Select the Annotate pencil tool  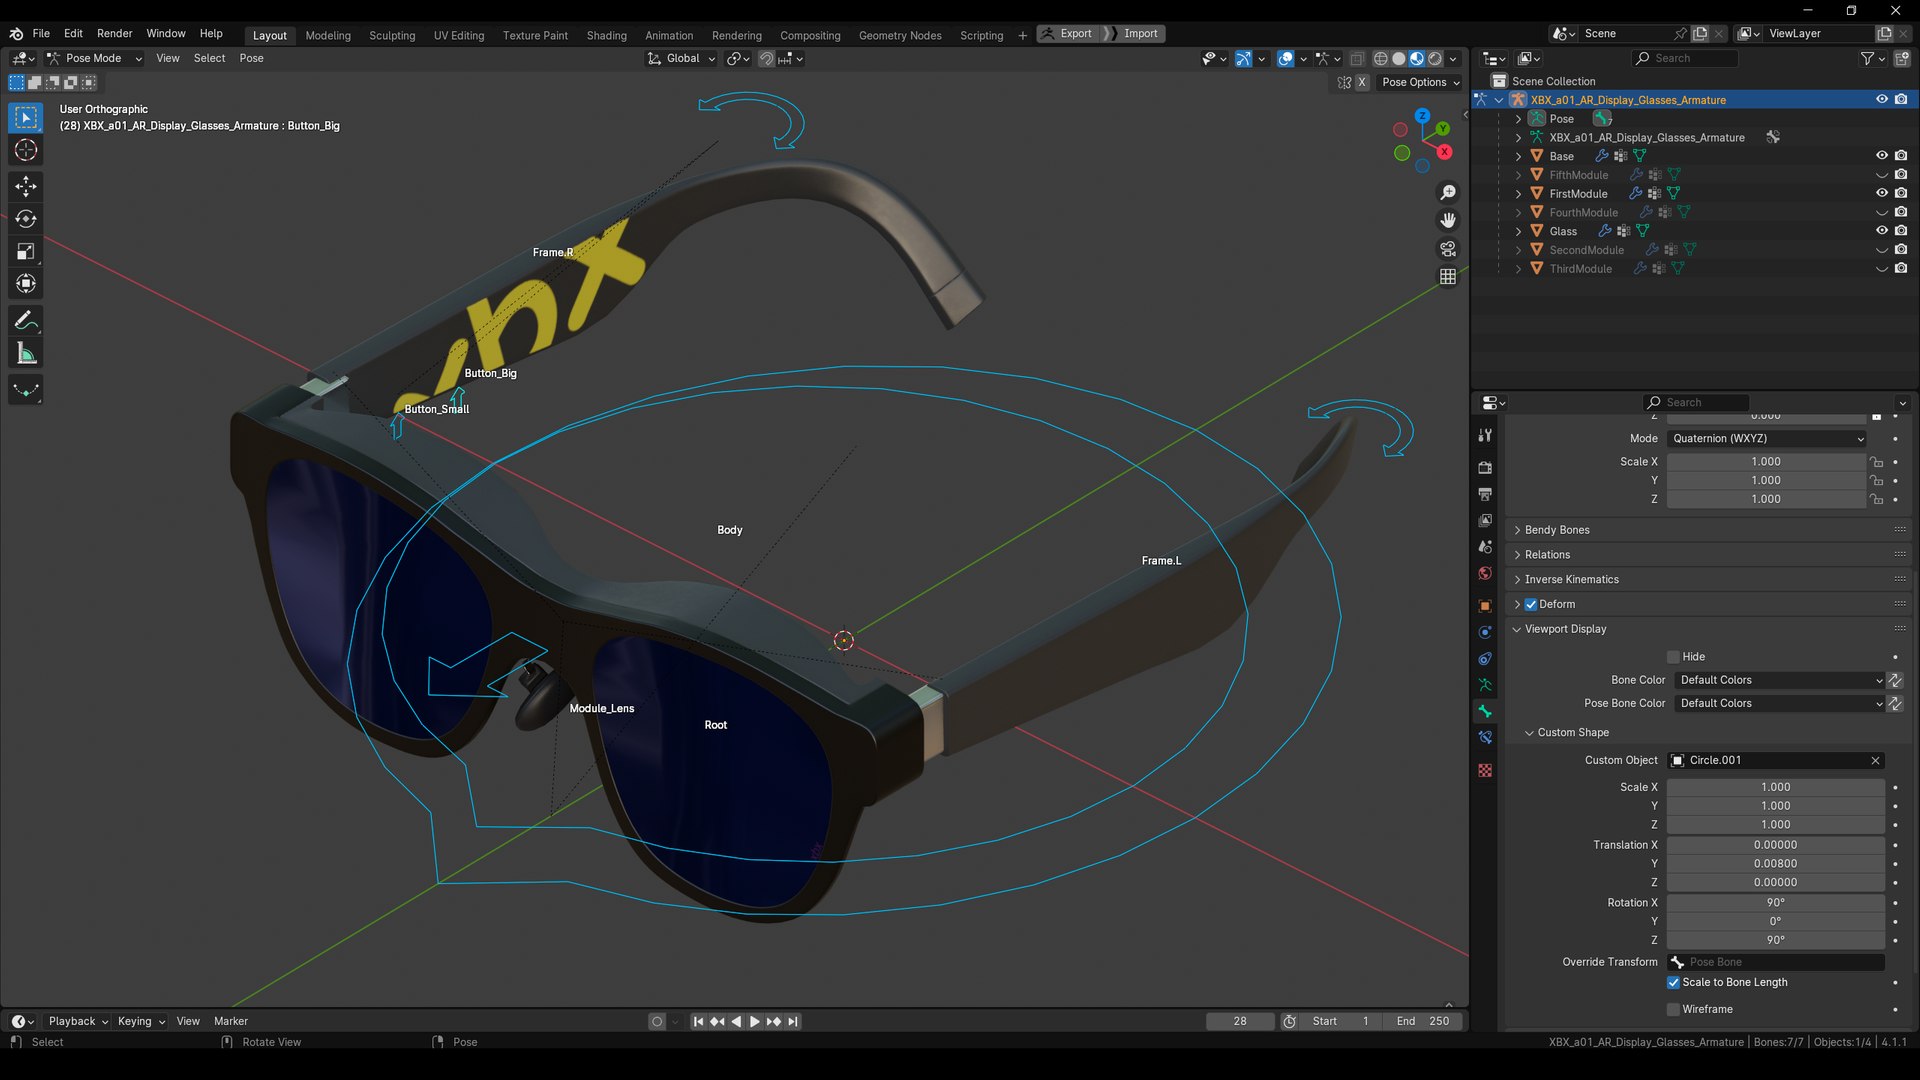click(x=26, y=321)
